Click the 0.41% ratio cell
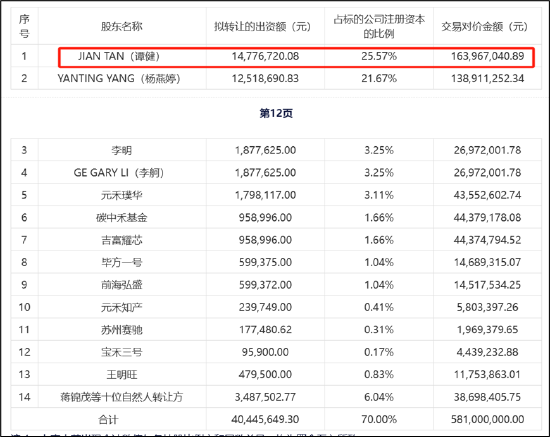The width and height of the screenshot is (550, 437). (379, 307)
